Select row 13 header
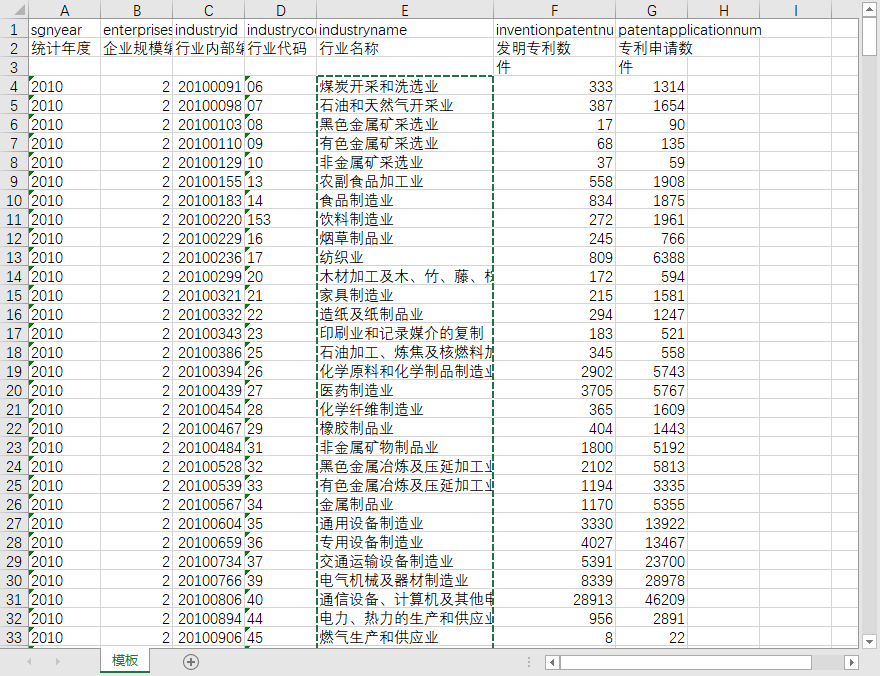 point(14,257)
